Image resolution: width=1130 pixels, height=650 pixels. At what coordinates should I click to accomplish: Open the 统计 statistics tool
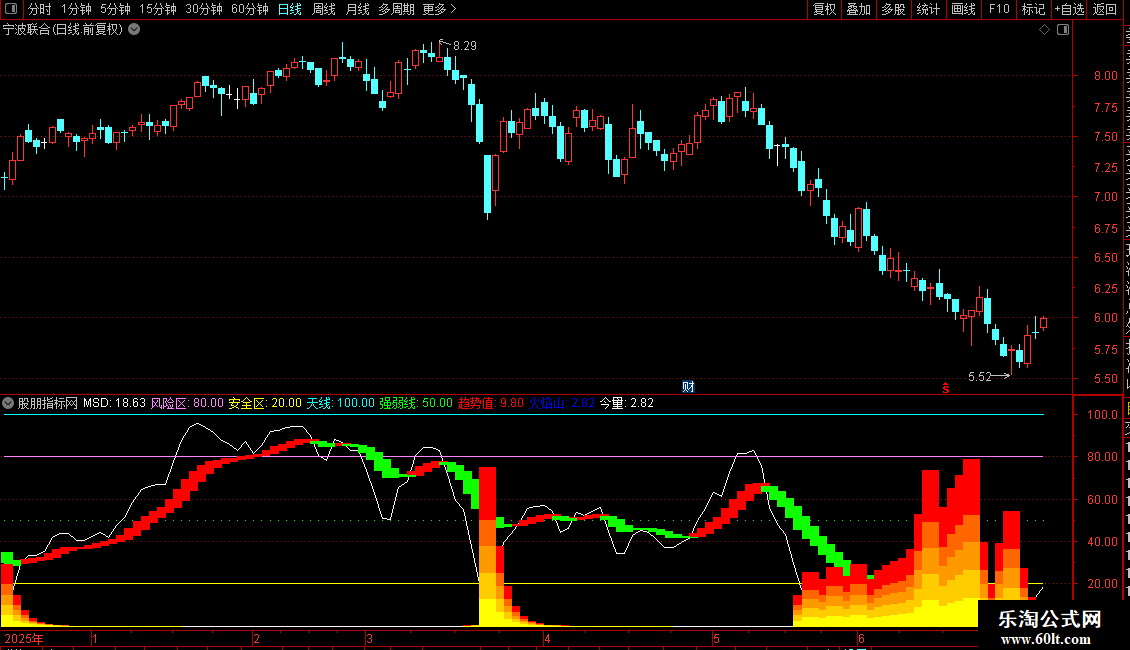(928, 9)
